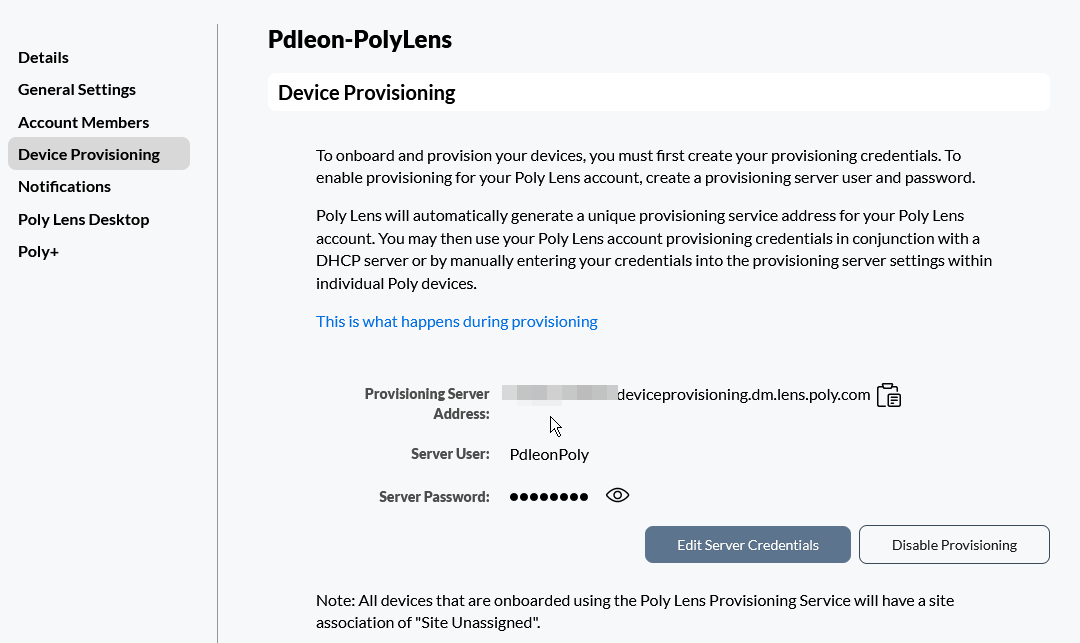Open General Settings from the sidebar
The image size is (1080, 643).
(77, 89)
